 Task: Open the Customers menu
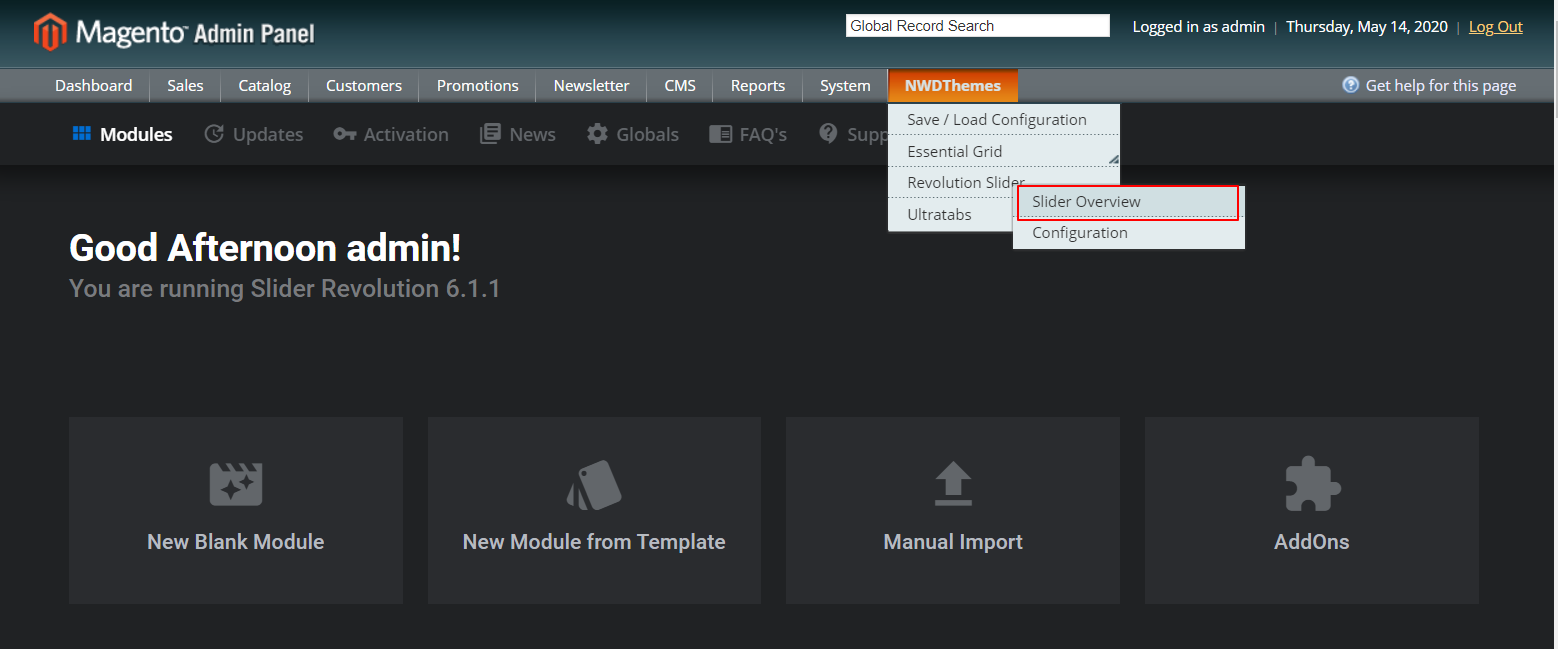point(364,86)
